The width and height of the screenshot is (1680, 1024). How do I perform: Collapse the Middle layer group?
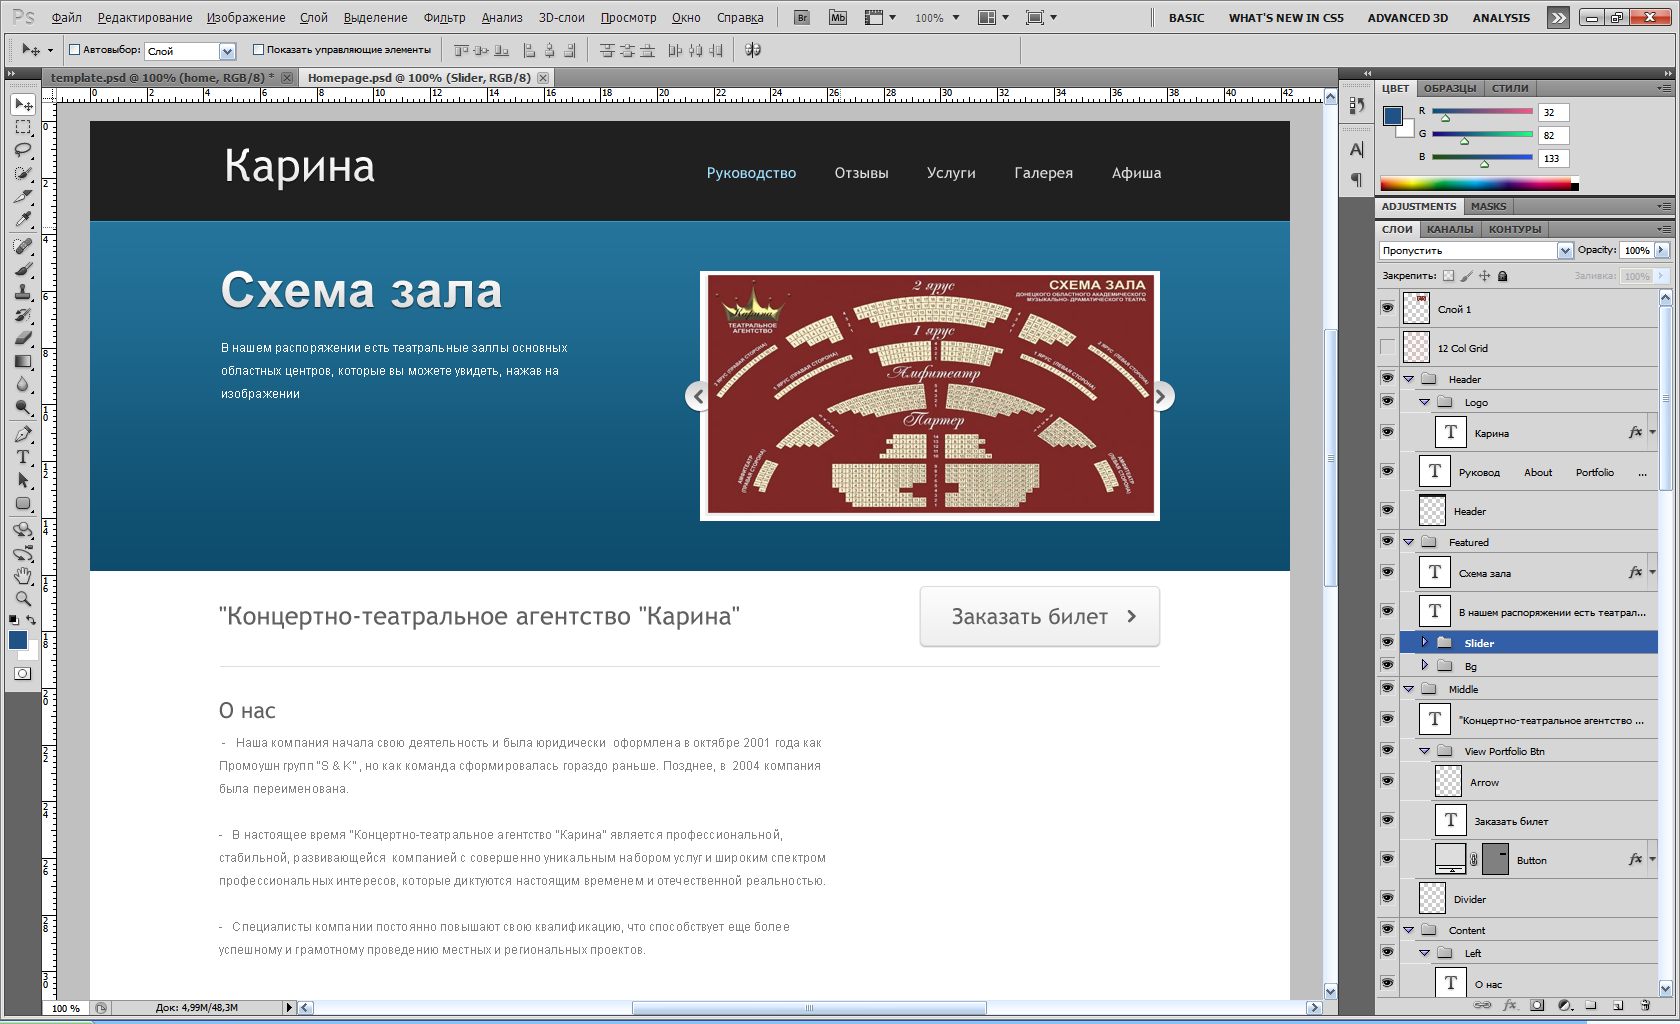pyautogui.click(x=1409, y=689)
